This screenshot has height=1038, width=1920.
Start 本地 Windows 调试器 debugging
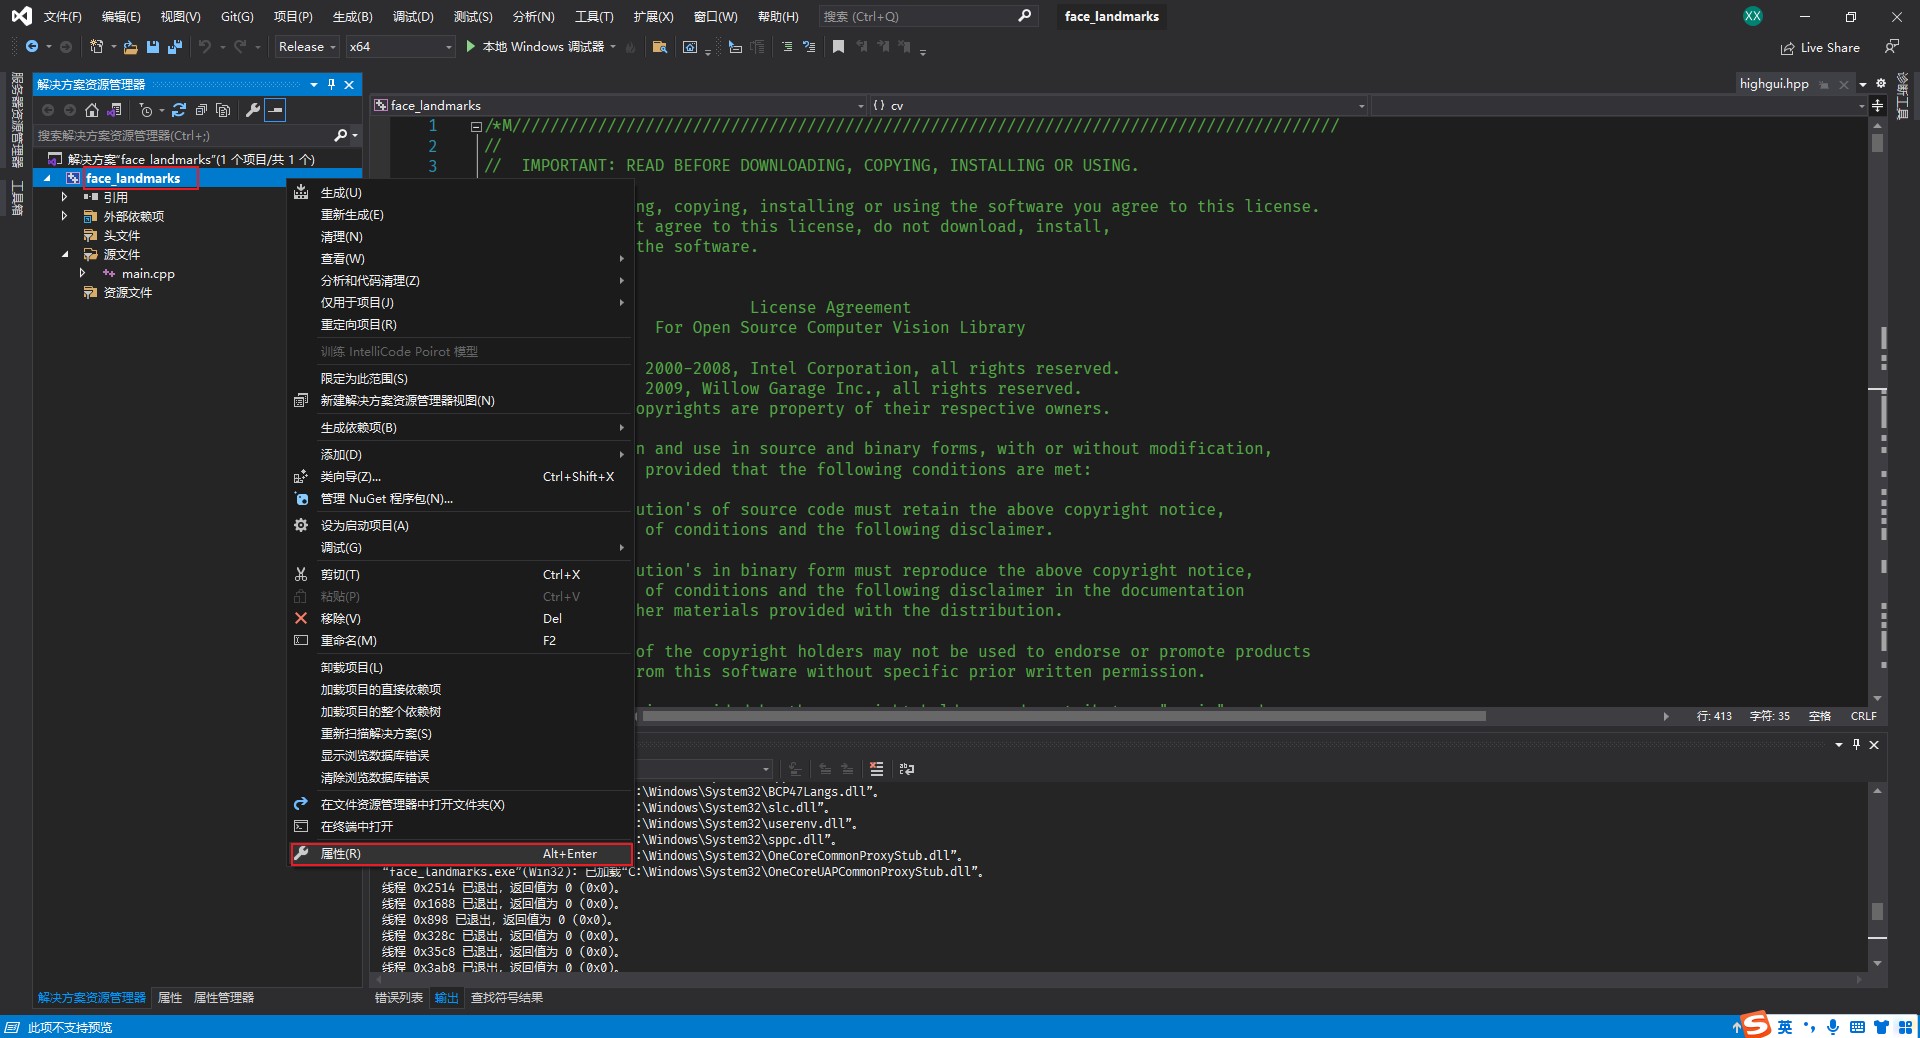[x=541, y=47]
